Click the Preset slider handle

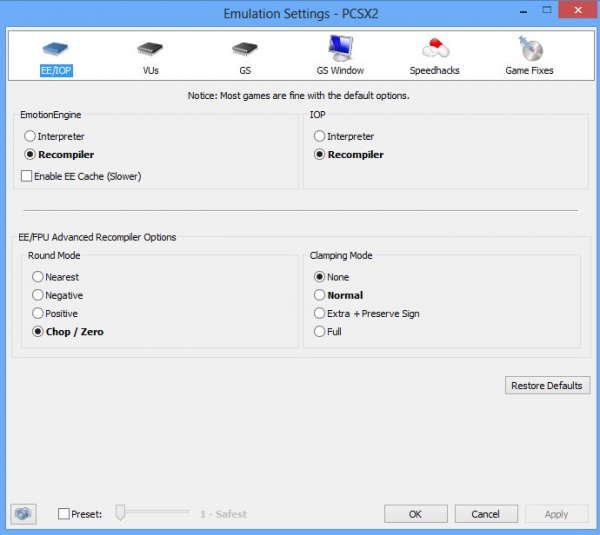pos(120,512)
